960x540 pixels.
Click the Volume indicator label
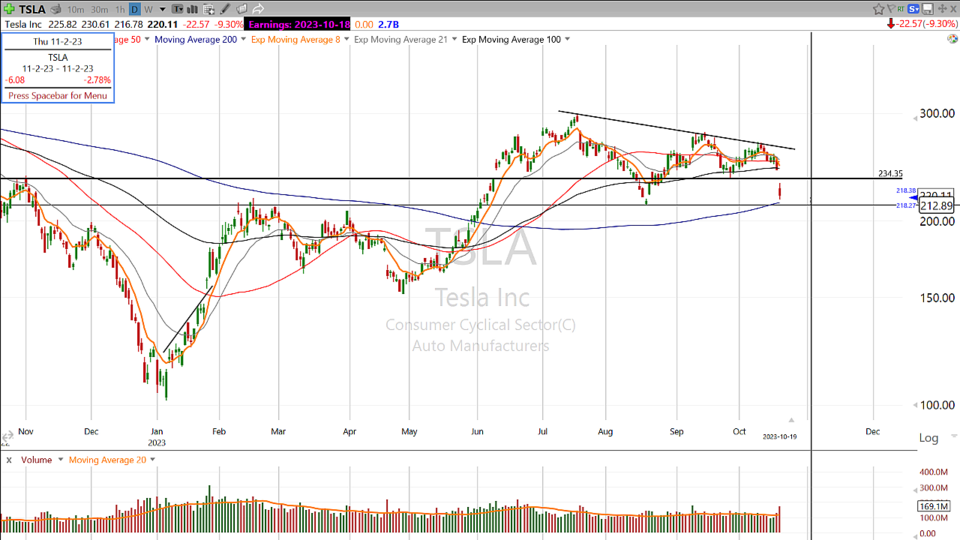(x=36, y=460)
